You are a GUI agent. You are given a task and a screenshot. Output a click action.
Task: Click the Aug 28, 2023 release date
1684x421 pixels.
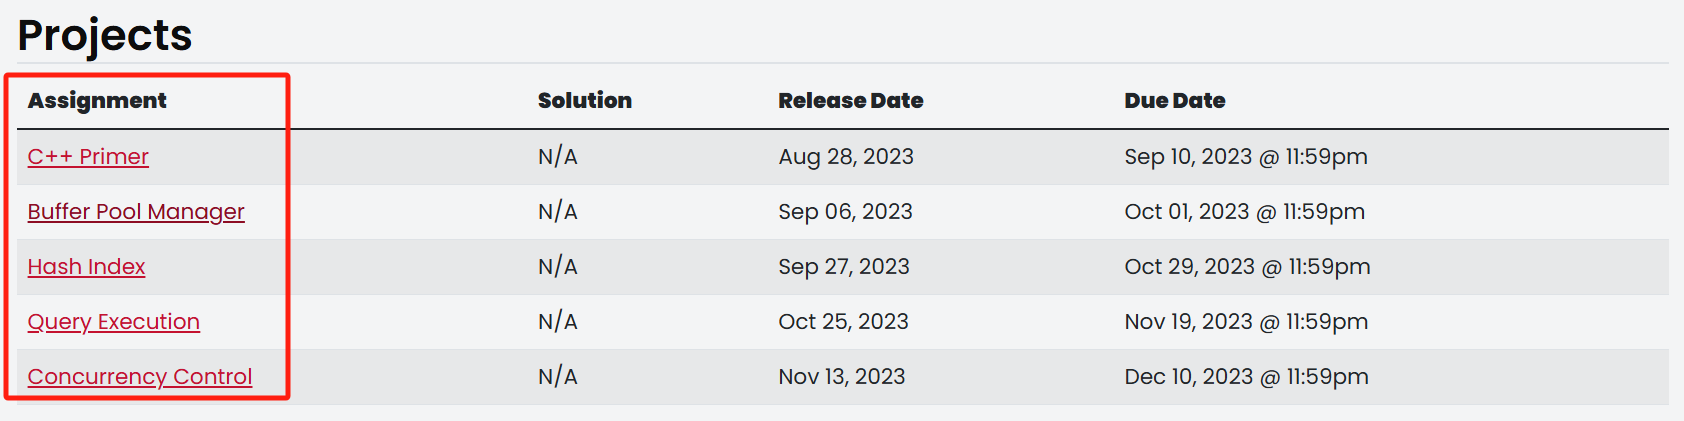(x=846, y=157)
